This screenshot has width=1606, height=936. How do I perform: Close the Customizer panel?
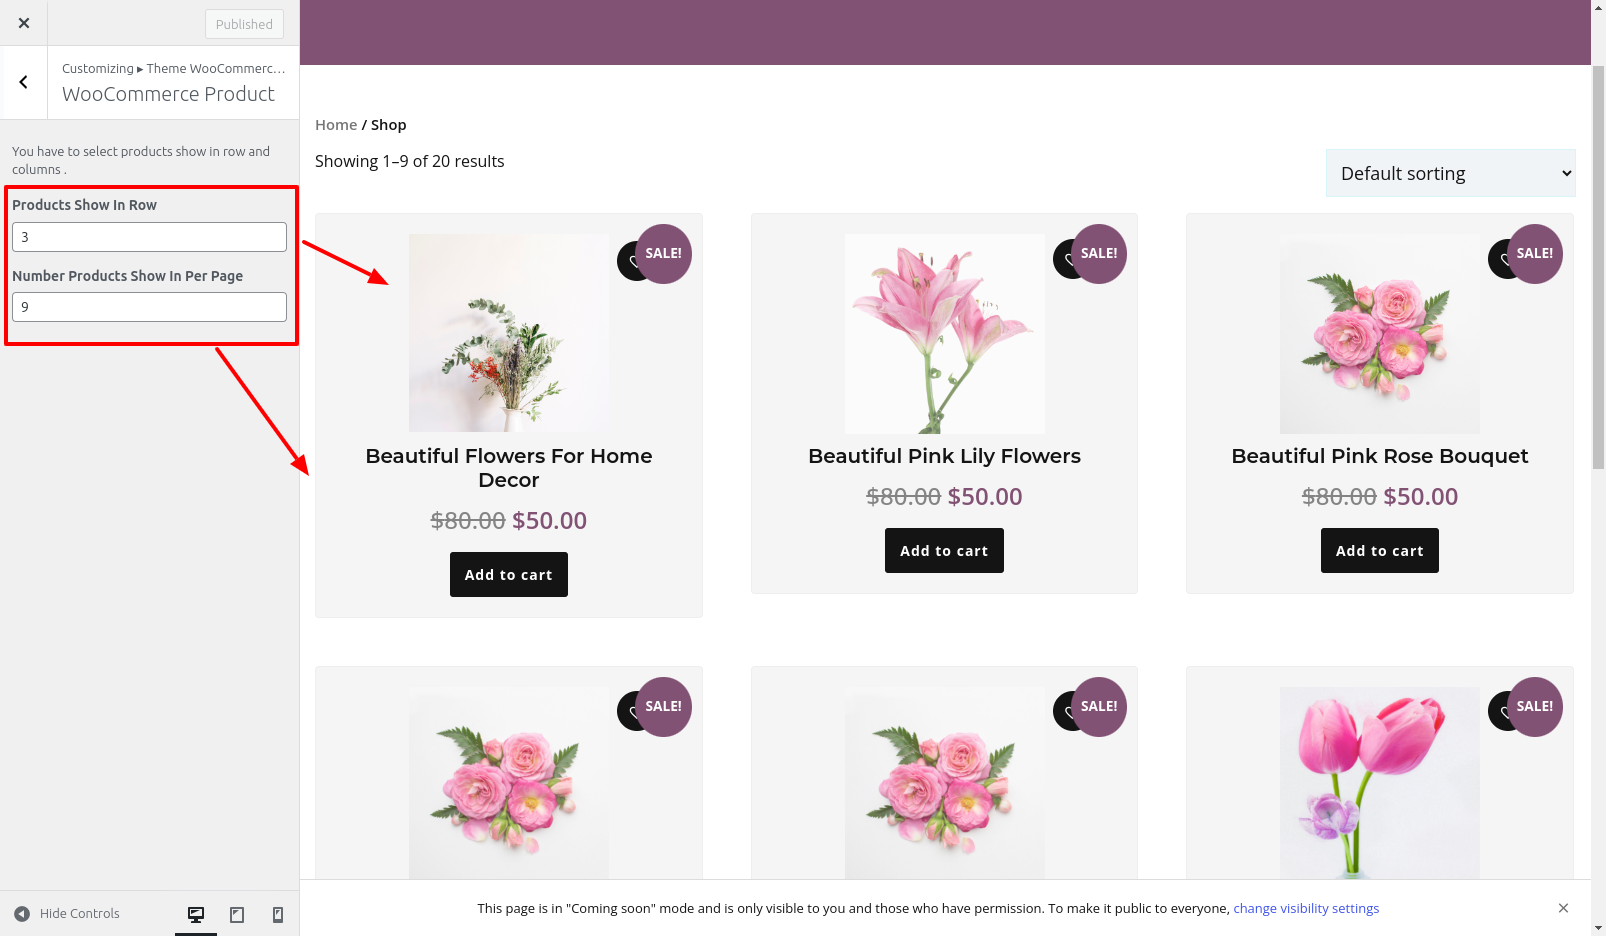24,23
